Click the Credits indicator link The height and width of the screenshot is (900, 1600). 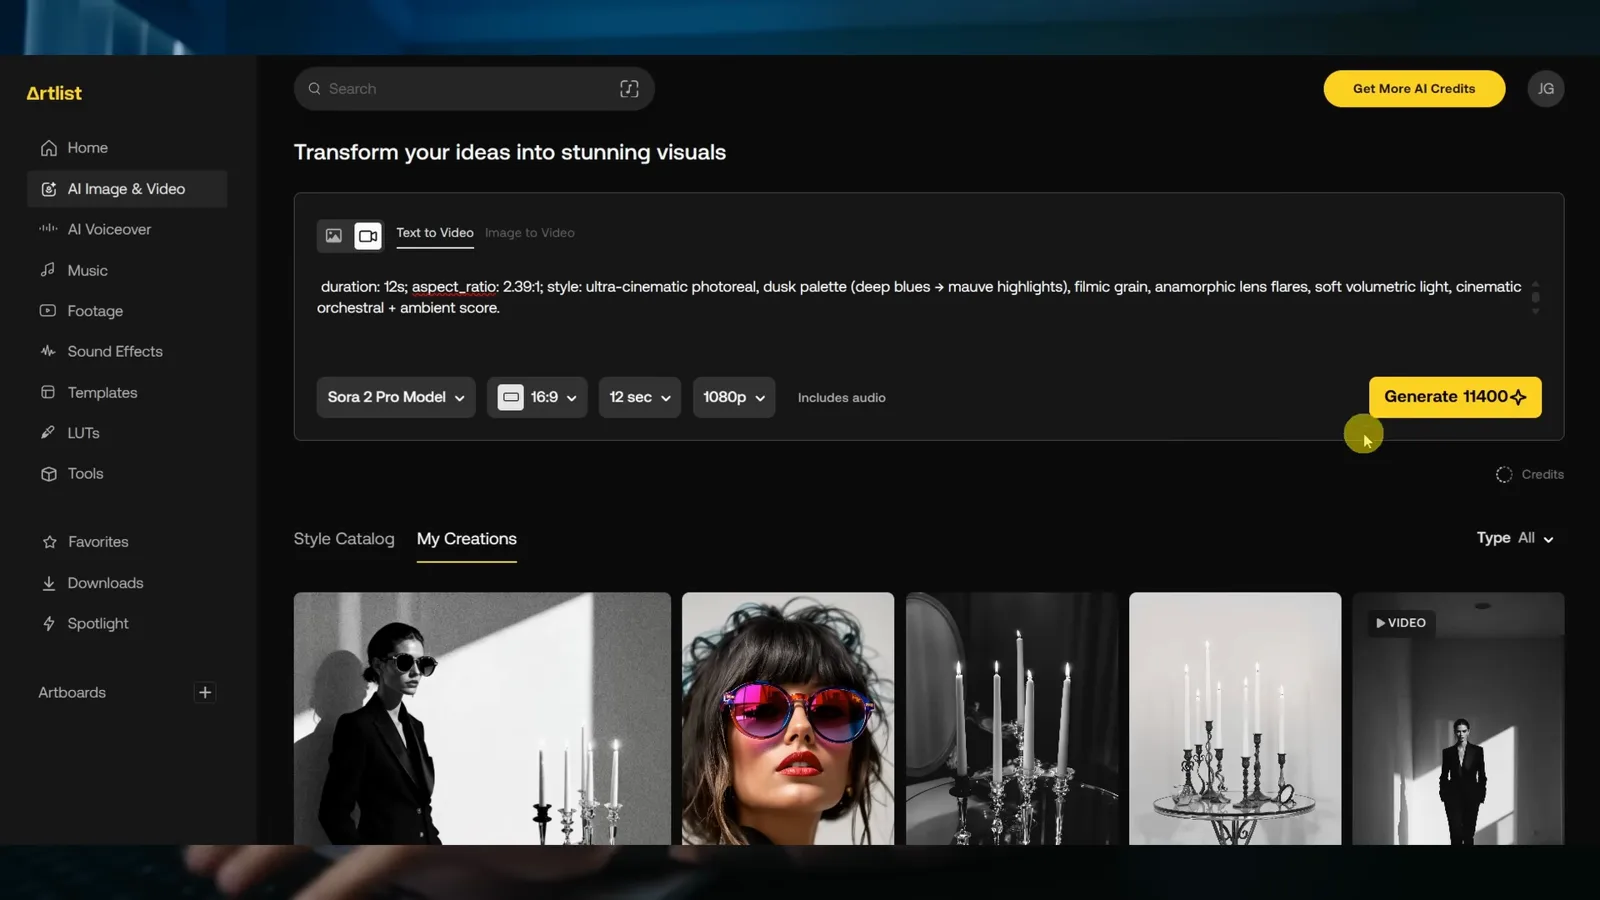click(x=1530, y=474)
